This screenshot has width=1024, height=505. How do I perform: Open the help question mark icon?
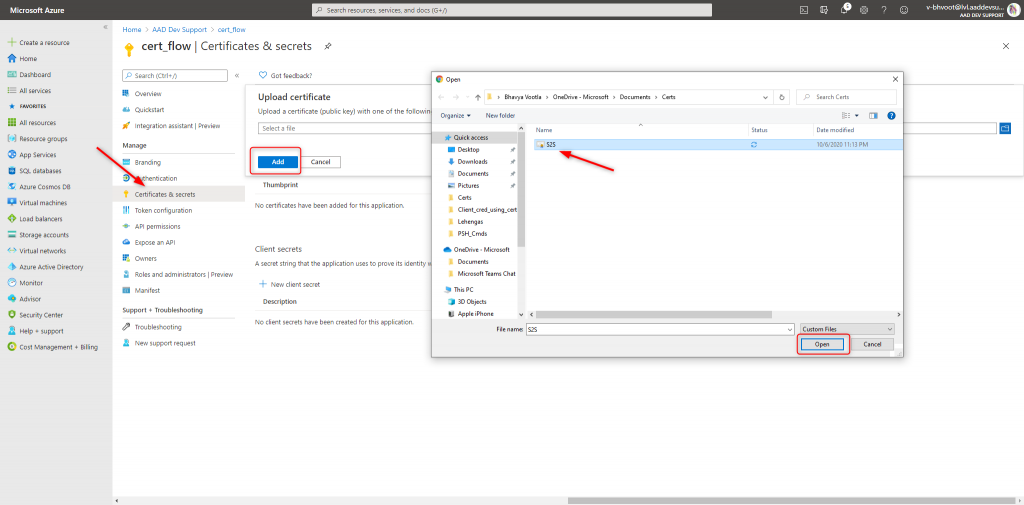coord(884,10)
